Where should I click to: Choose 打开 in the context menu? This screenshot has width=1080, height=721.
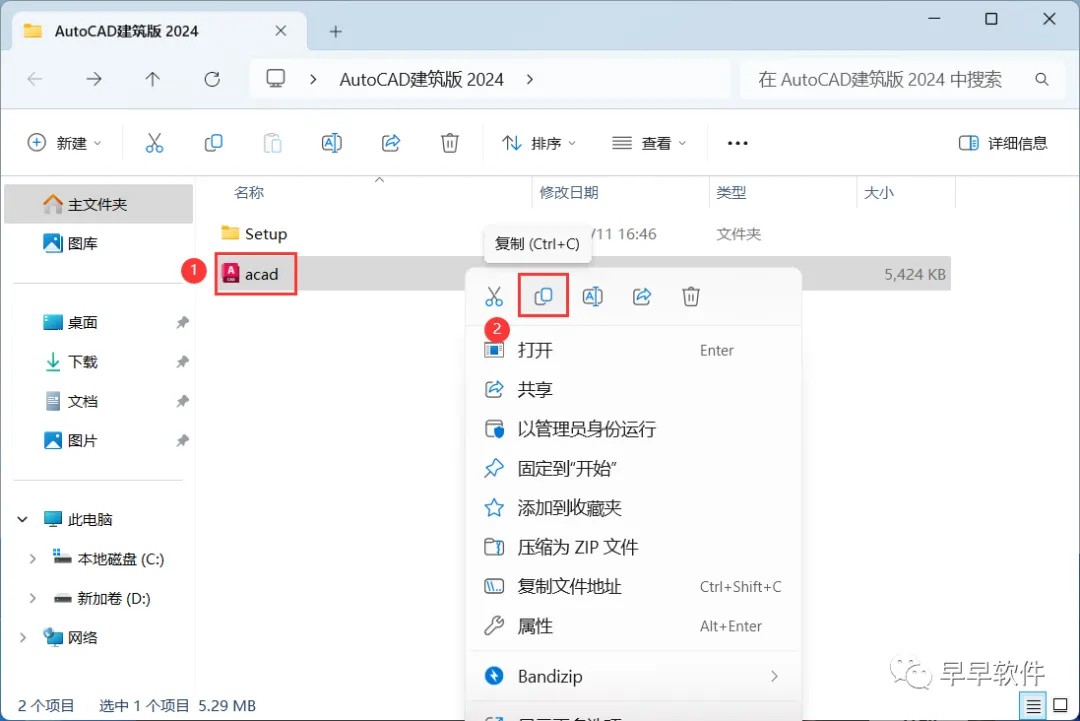pos(634,350)
